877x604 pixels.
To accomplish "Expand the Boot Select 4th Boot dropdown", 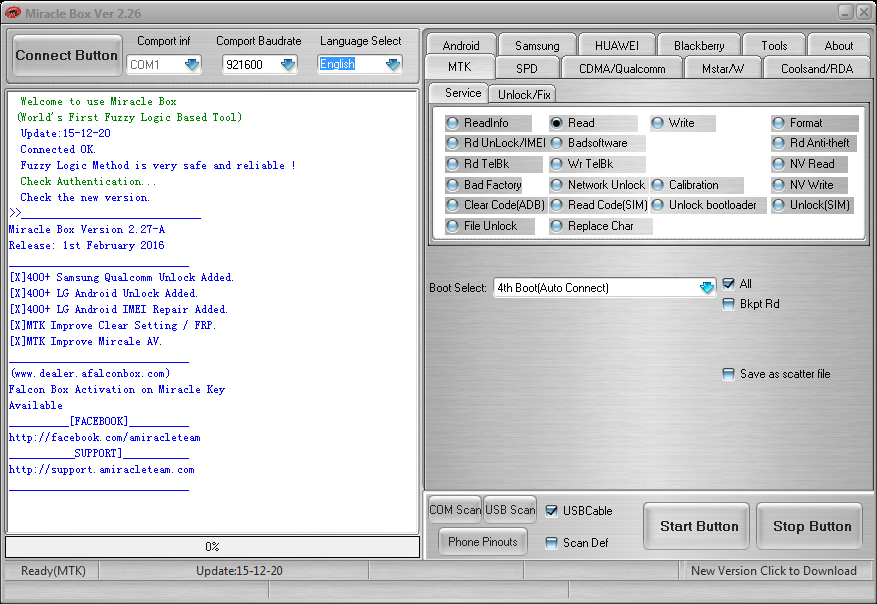I will (706, 287).
